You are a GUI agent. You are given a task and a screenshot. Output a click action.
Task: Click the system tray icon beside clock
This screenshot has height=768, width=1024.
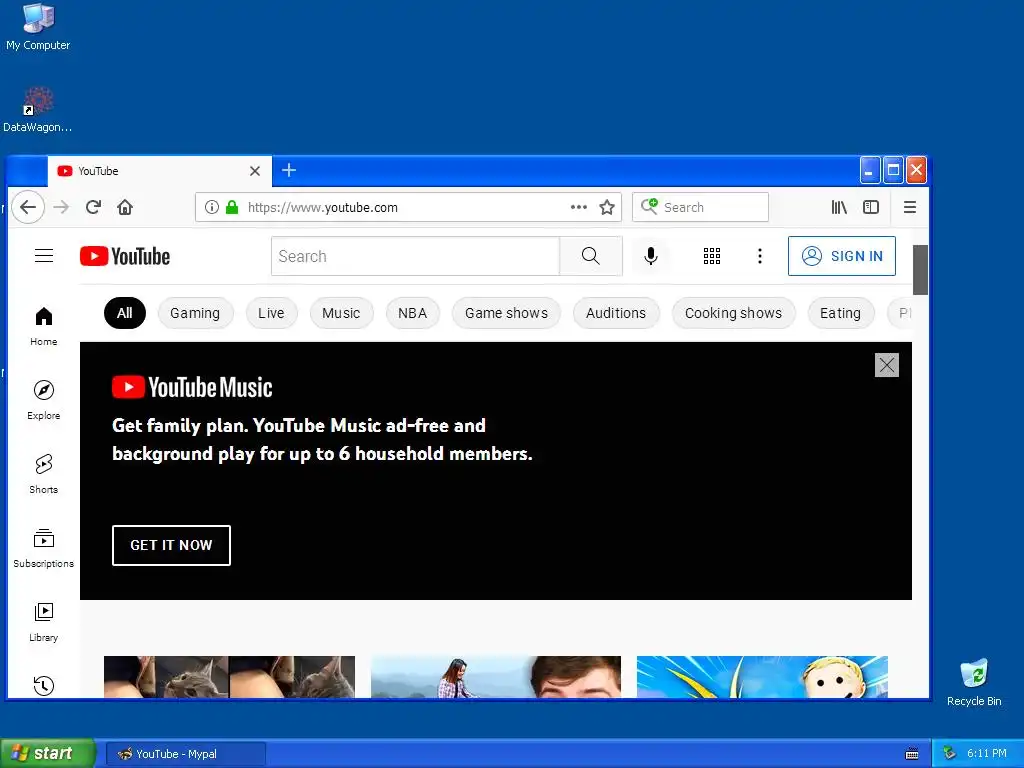[950, 754]
